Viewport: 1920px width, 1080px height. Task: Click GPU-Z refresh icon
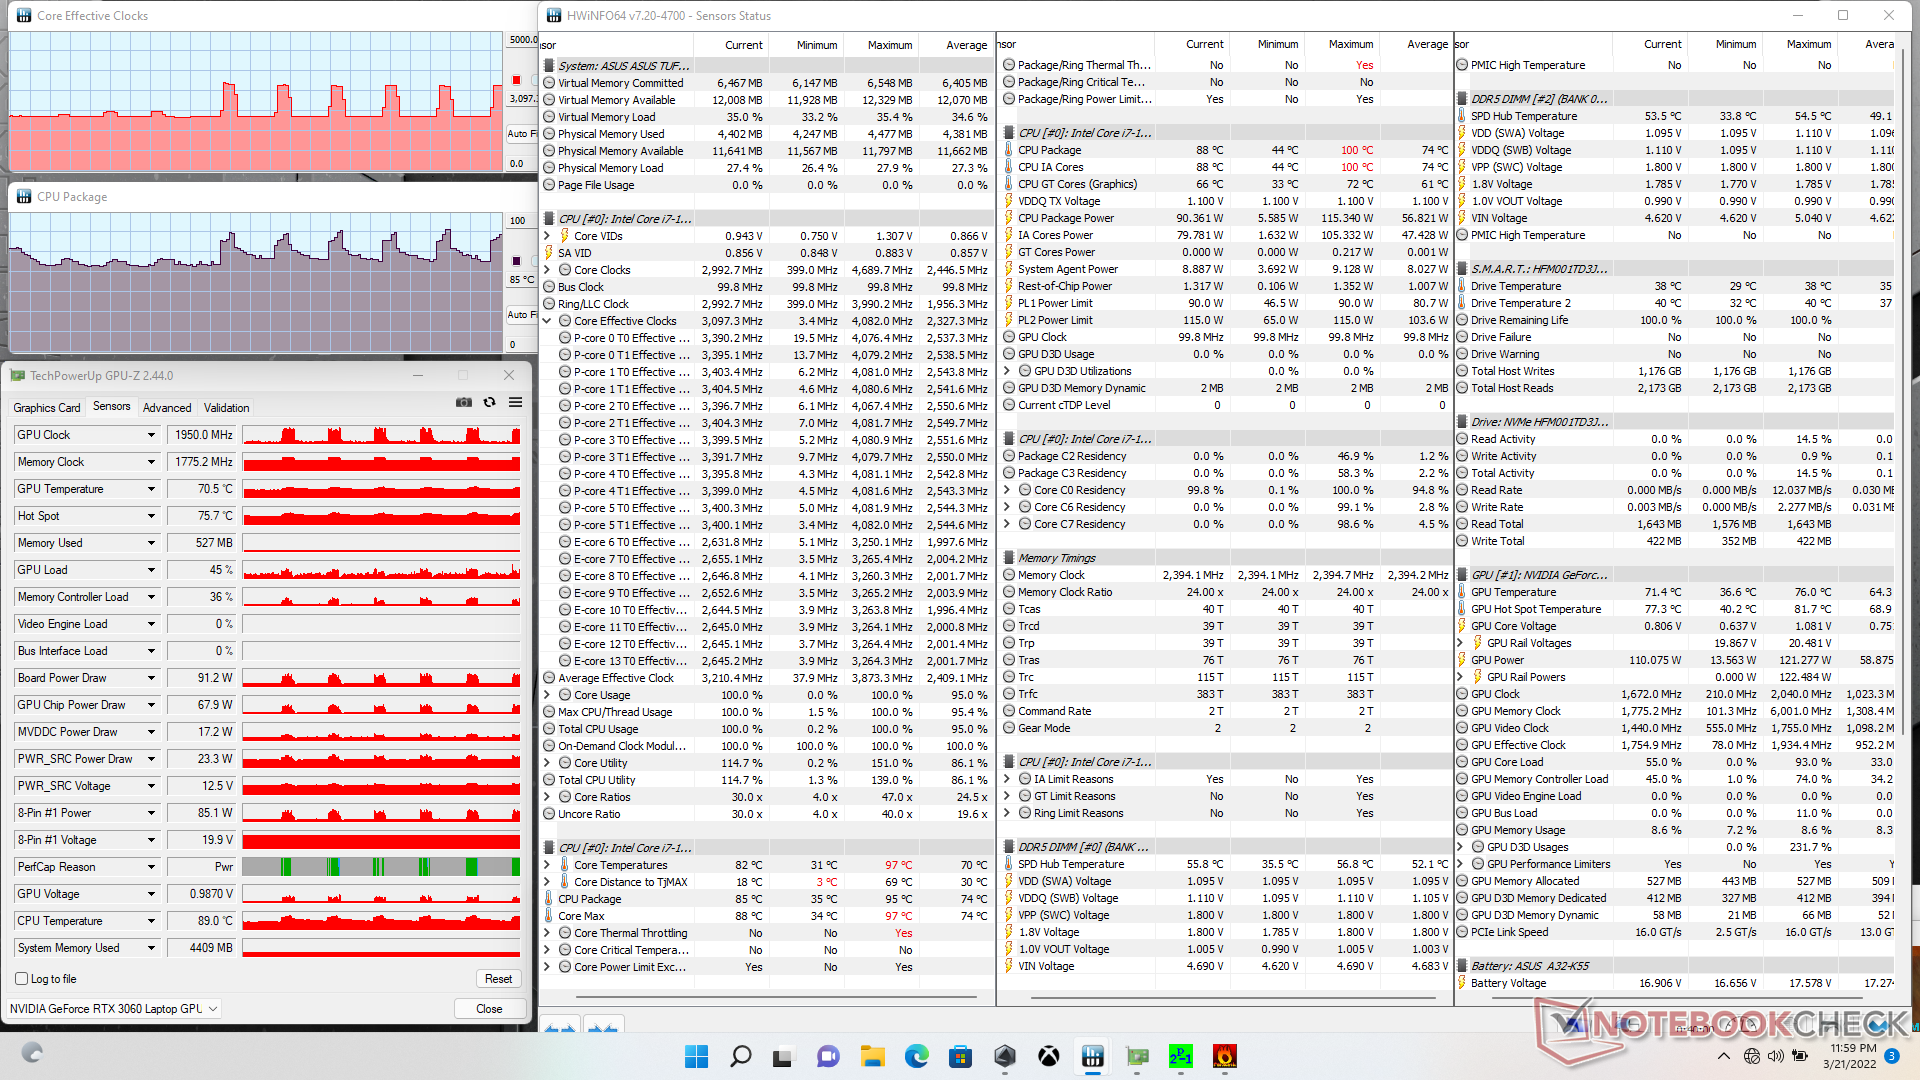point(489,402)
